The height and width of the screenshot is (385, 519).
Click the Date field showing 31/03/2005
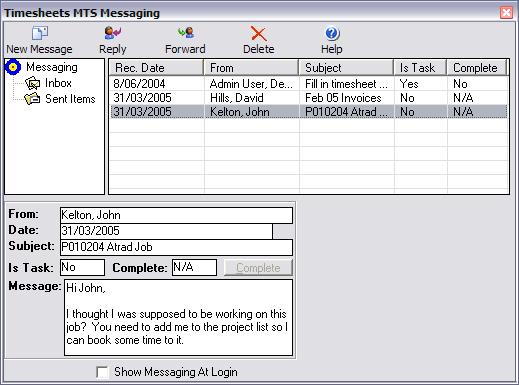point(166,231)
